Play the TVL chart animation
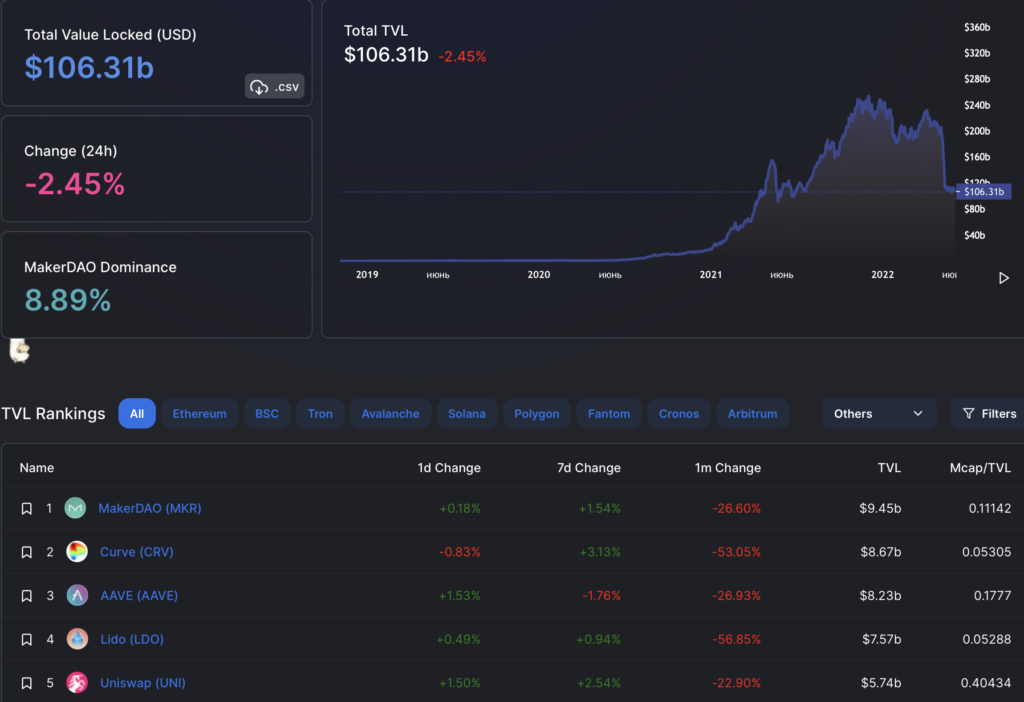This screenshot has width=1024, height=702. [x=1004, y=278]
